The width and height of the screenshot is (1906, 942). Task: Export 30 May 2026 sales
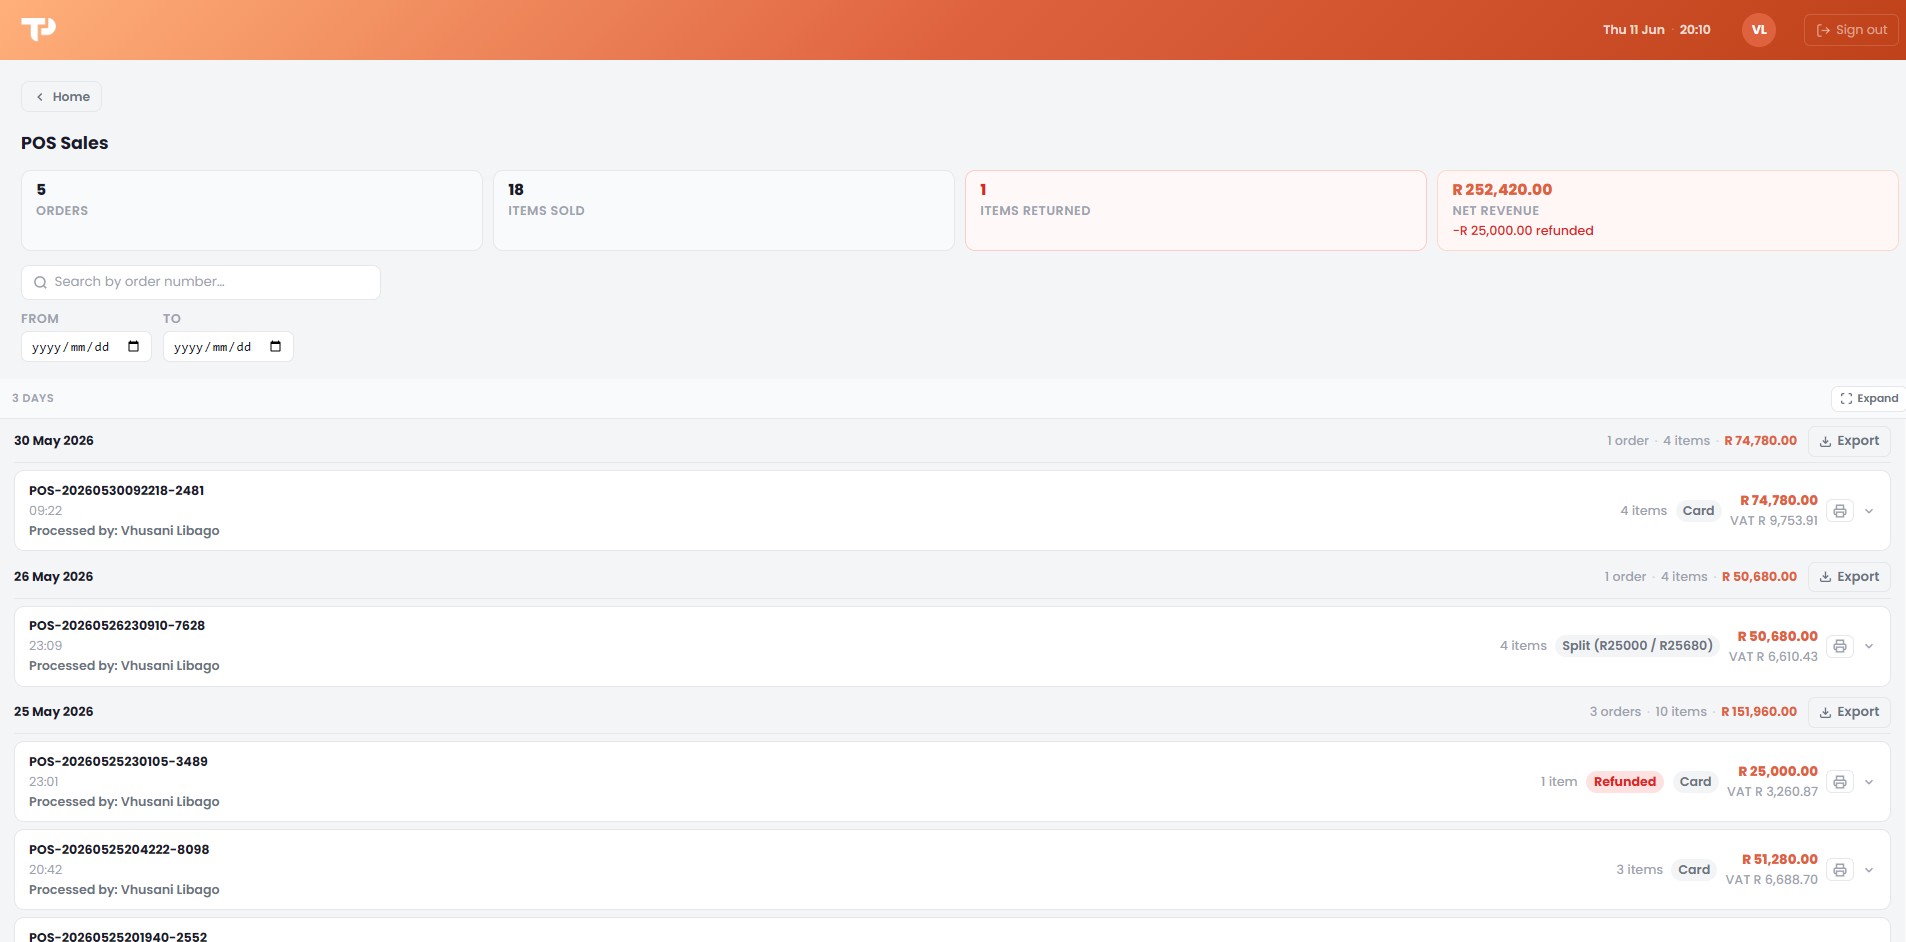point(1849,441)
